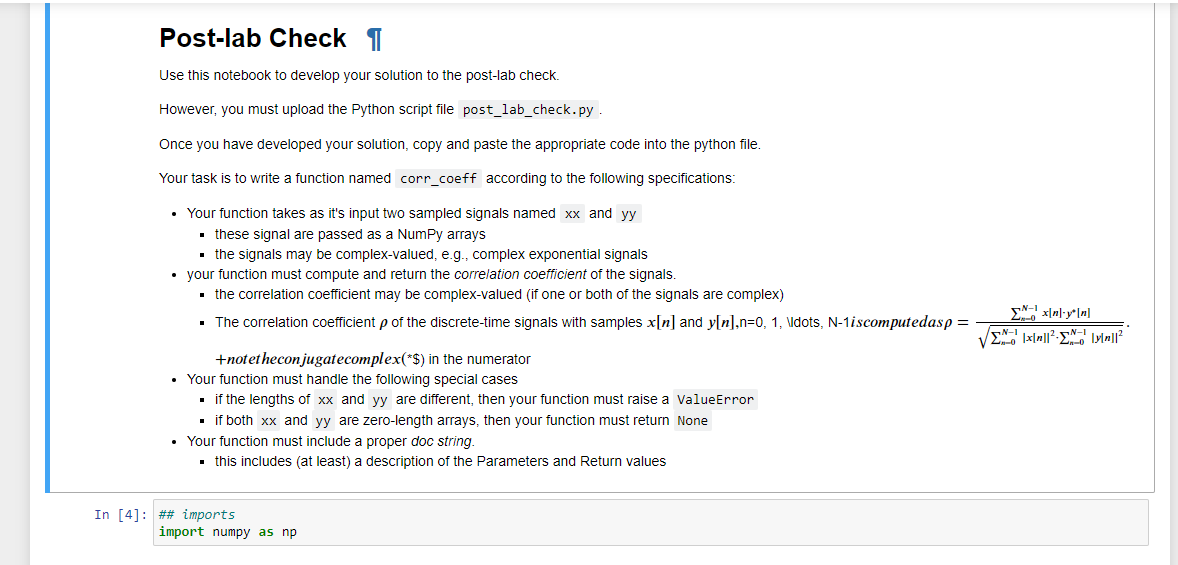The image size is (1178, 565).
Task: Click the 'passed as a NumPy arrays' sub-bullet
Action: (350, 234)
